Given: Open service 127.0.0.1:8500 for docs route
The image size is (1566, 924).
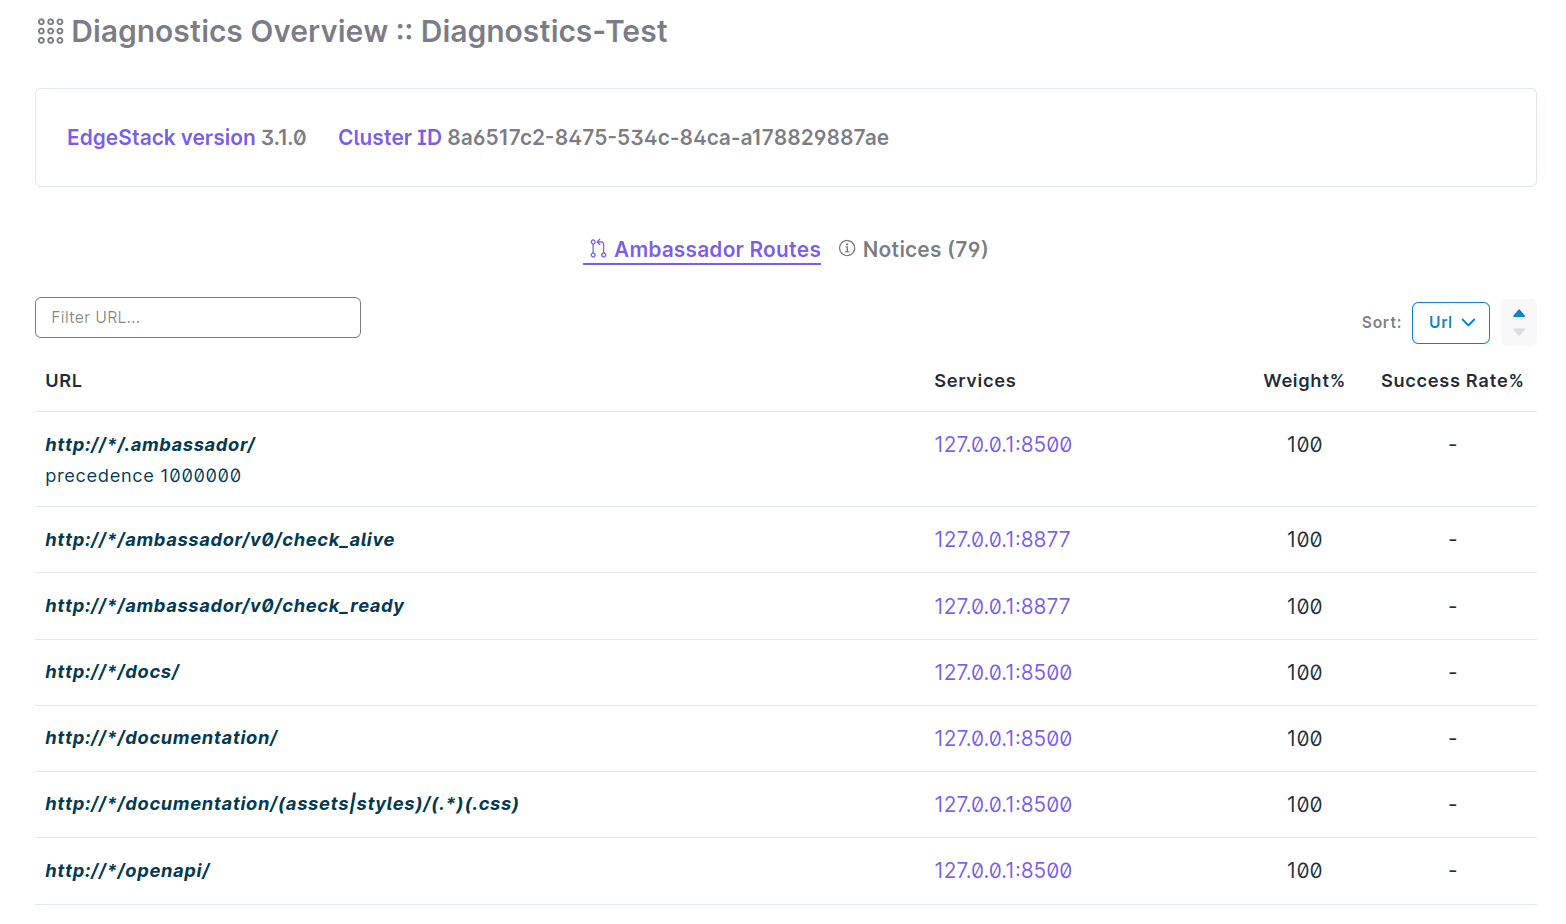Looking at the screenshot, I should [x=1003, y=673].
